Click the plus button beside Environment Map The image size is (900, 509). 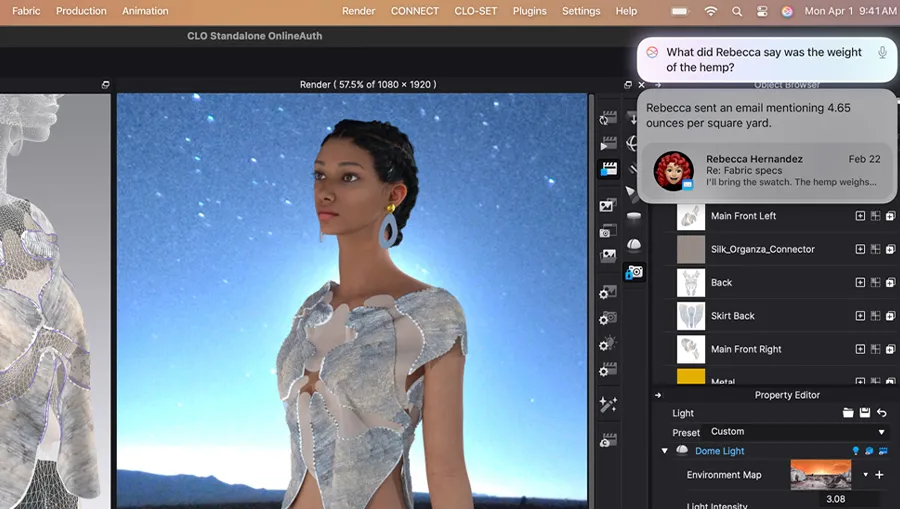[x=879, y=475]
